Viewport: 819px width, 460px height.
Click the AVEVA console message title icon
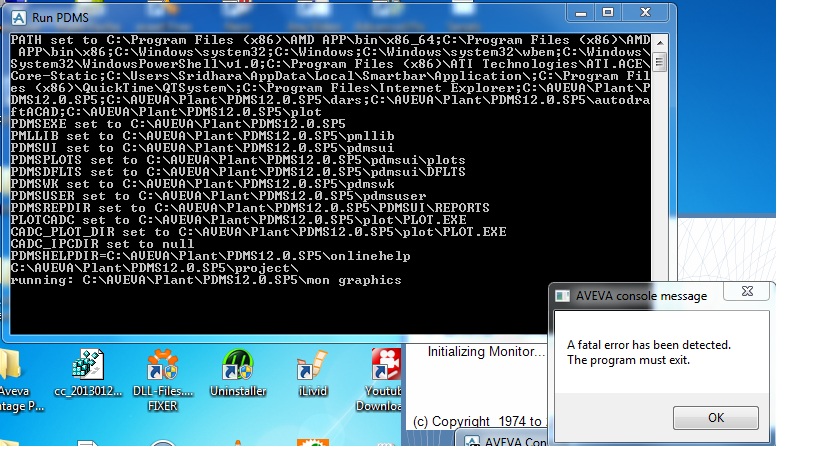click(x=563, y=296)
